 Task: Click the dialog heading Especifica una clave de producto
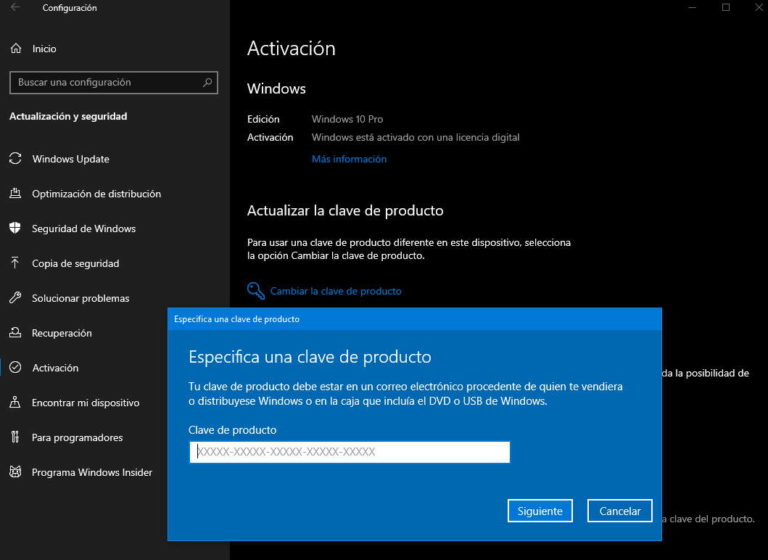pyautogui.click(x=310, y=357)
